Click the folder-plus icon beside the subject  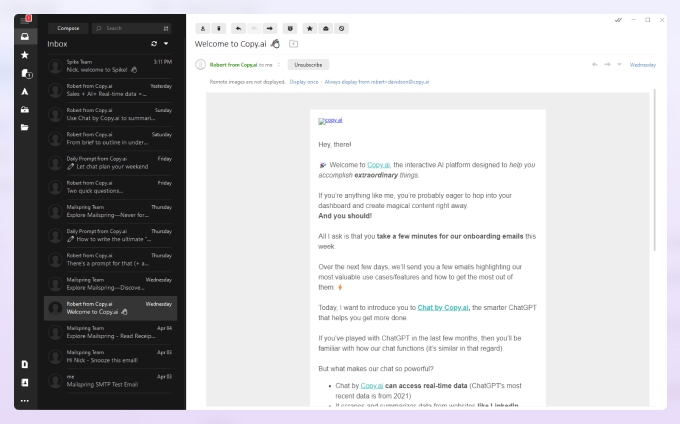click(294, 44)
